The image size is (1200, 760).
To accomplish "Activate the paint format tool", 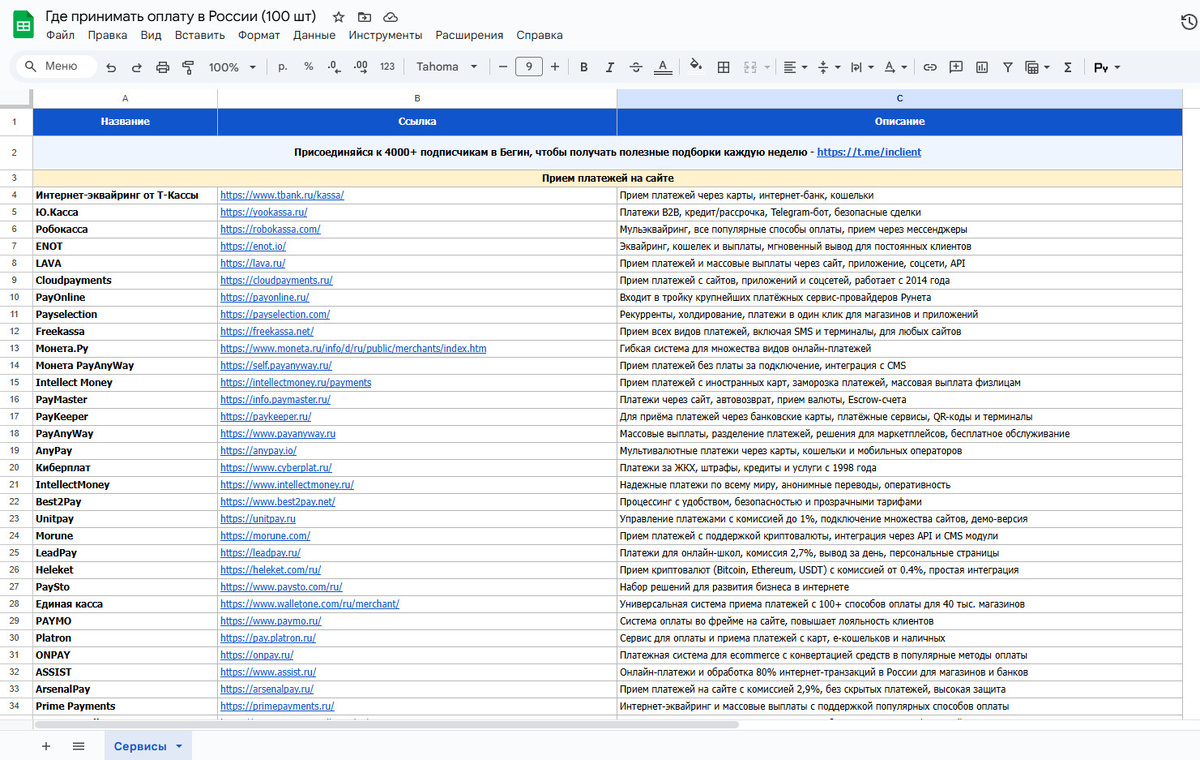I will click(x=187, y=67).
